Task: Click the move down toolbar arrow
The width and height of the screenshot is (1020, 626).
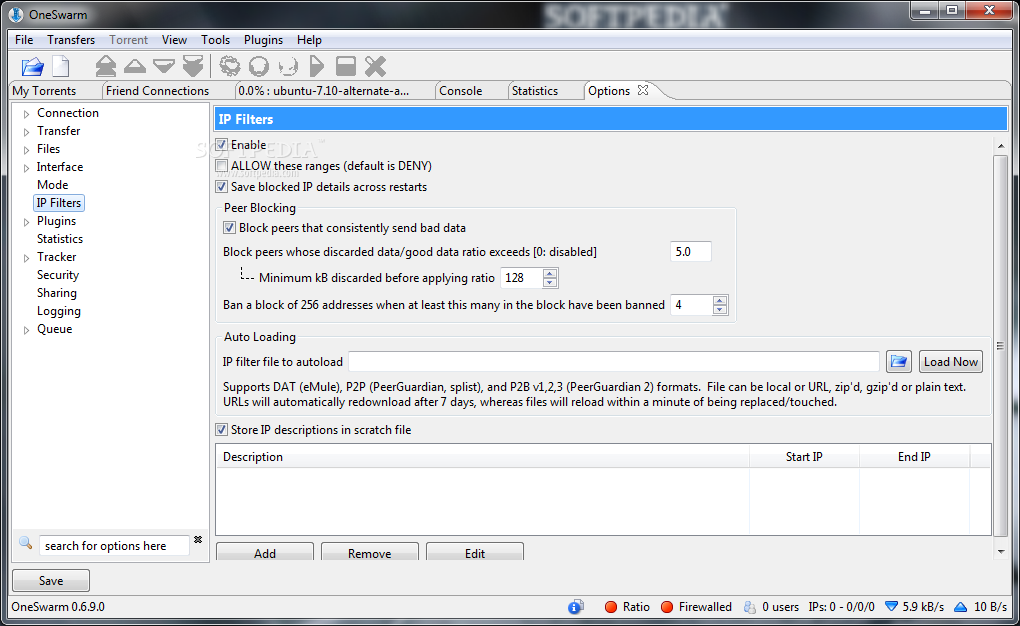Action: click(163, 66)
